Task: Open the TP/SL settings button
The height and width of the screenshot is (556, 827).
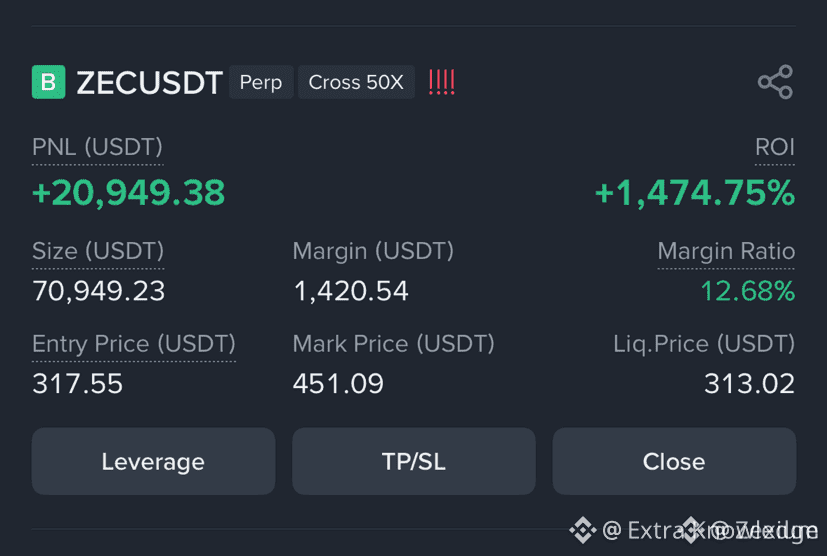Action: tap(414, 462)
